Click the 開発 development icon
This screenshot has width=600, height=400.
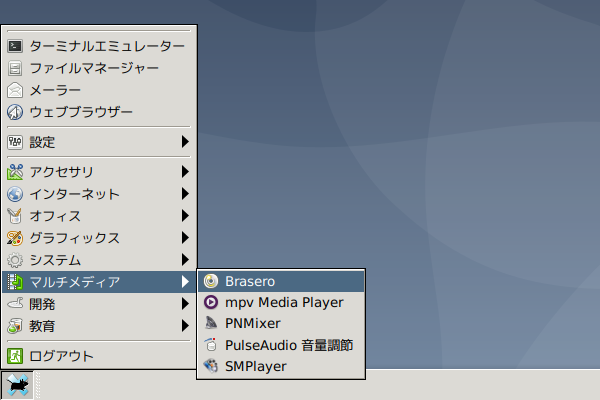point(15,304)
